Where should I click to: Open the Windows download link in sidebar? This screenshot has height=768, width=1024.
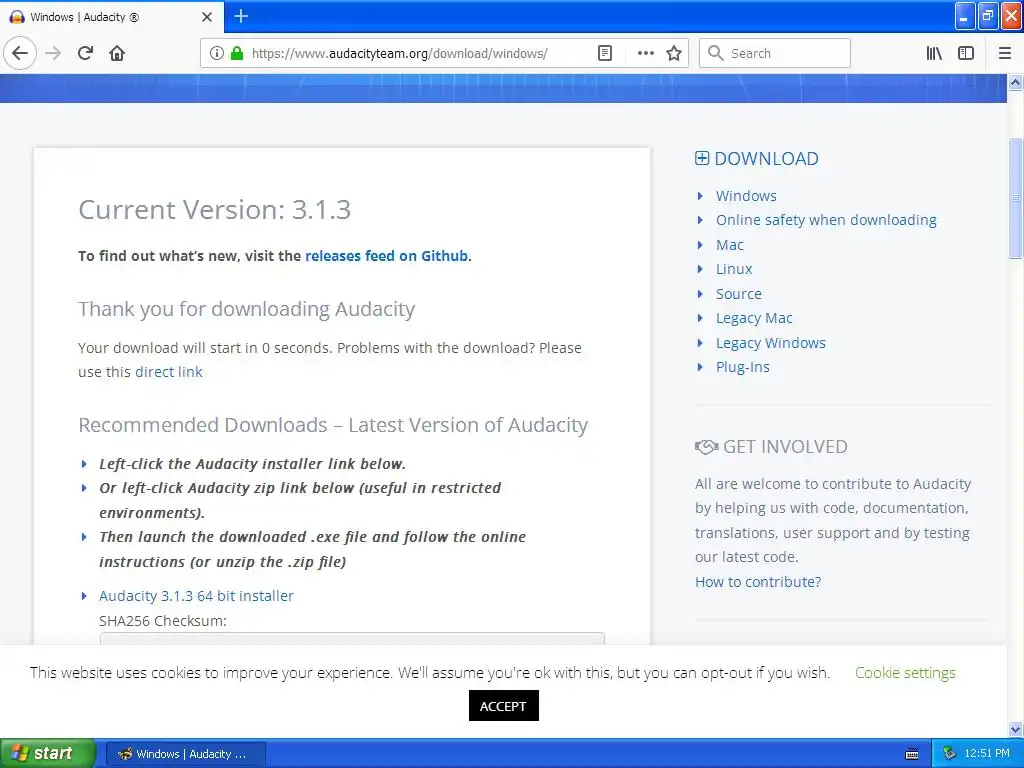tap(746, 196)
